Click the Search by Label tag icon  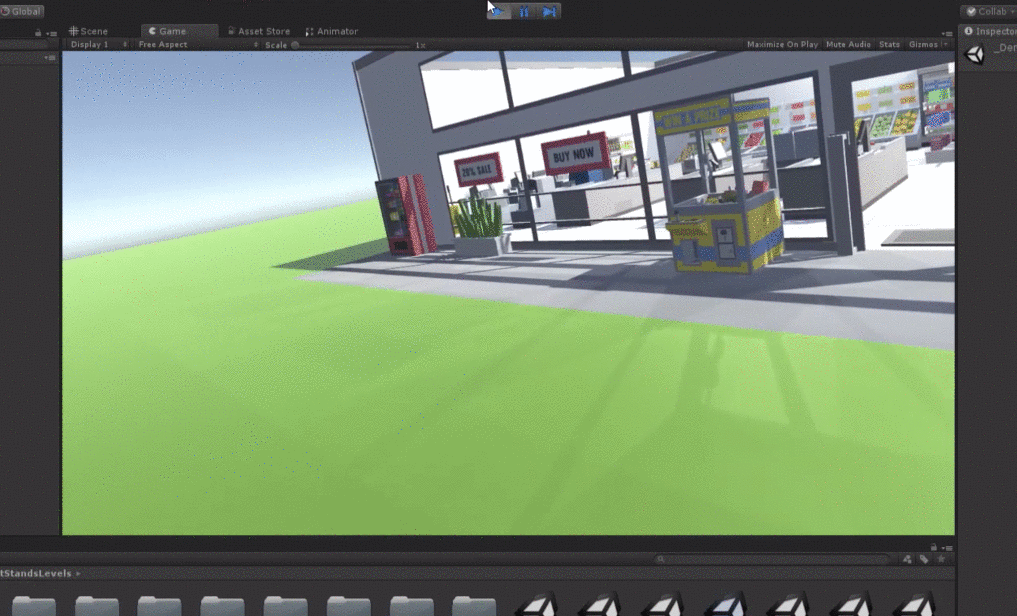click(924, 560)
